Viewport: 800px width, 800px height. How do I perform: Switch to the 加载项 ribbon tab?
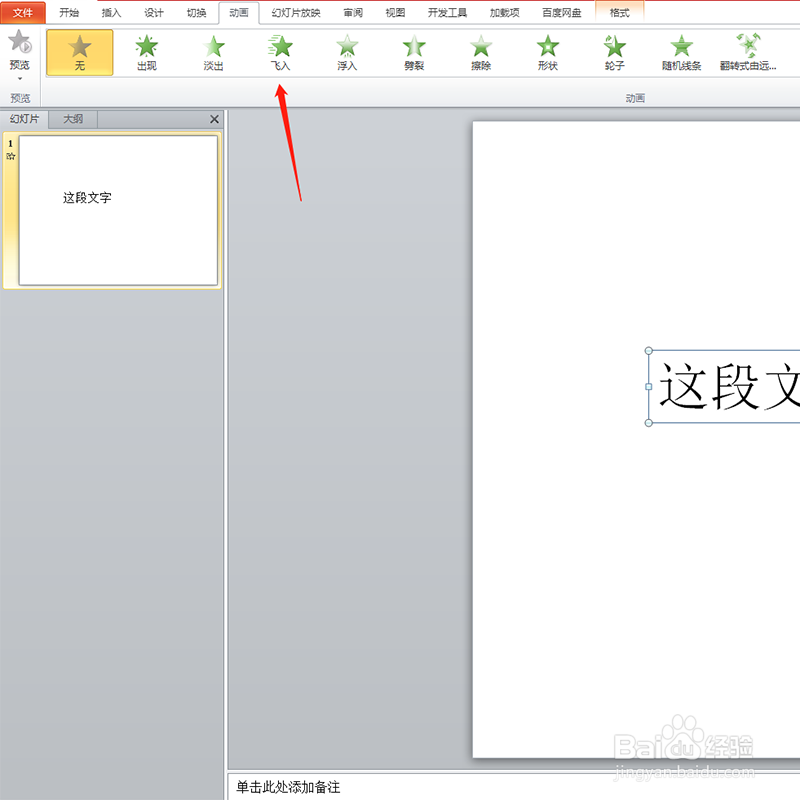505,13
